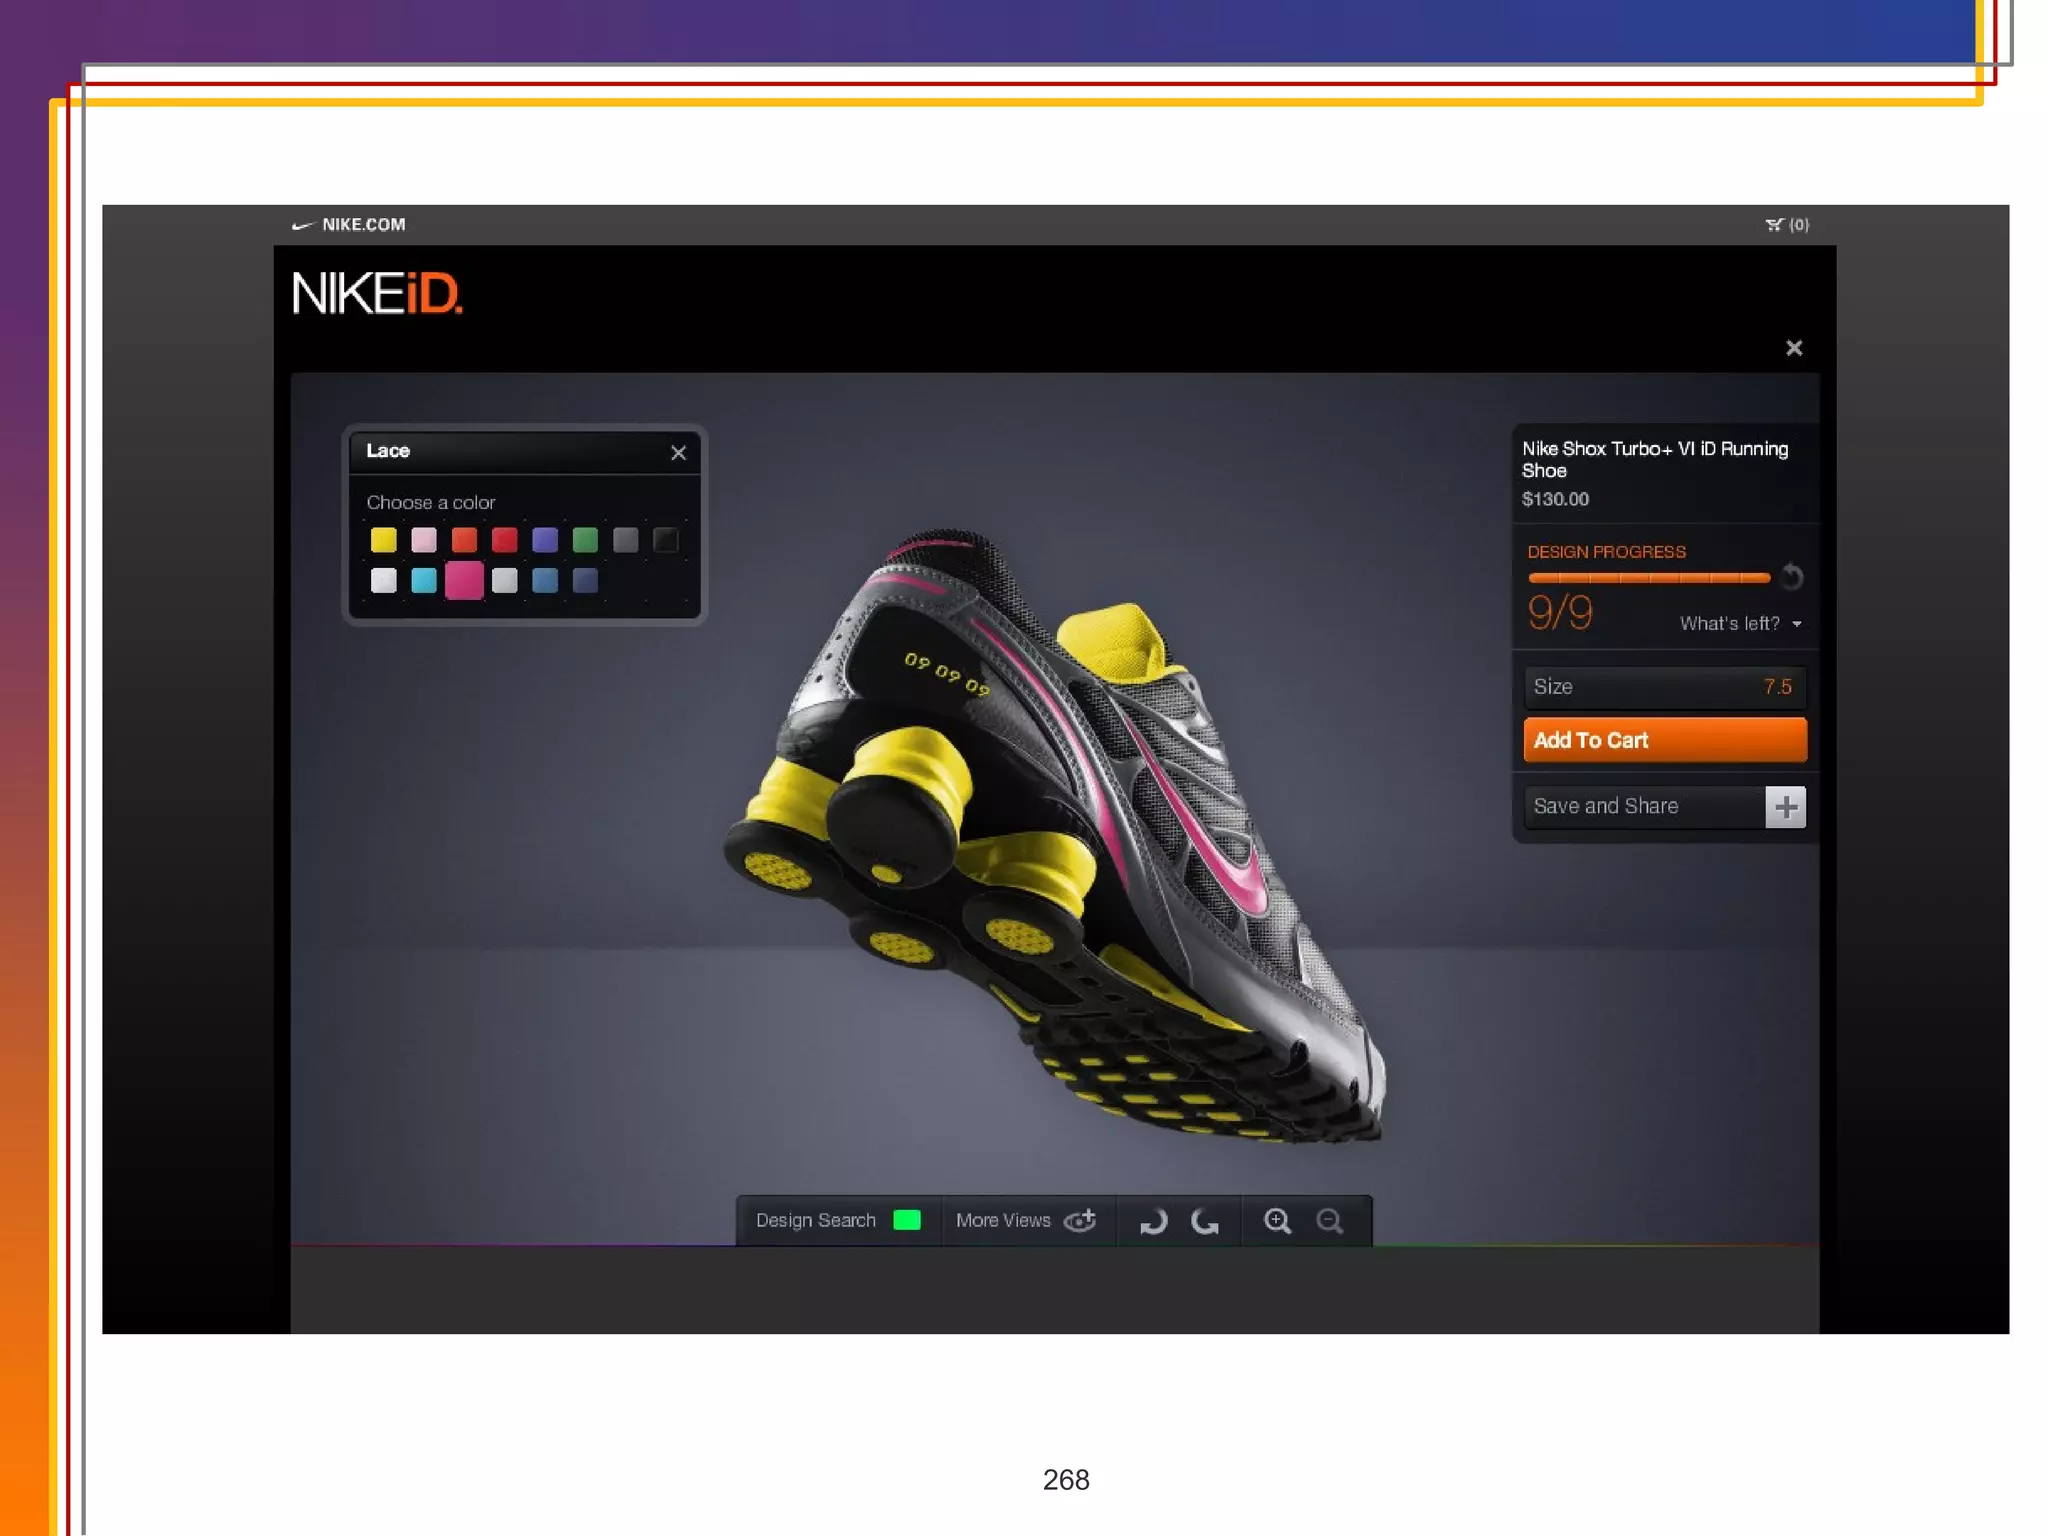Click the NIKEiD logo
This screenshot has height=1536, width=2048.
[377, 294]
